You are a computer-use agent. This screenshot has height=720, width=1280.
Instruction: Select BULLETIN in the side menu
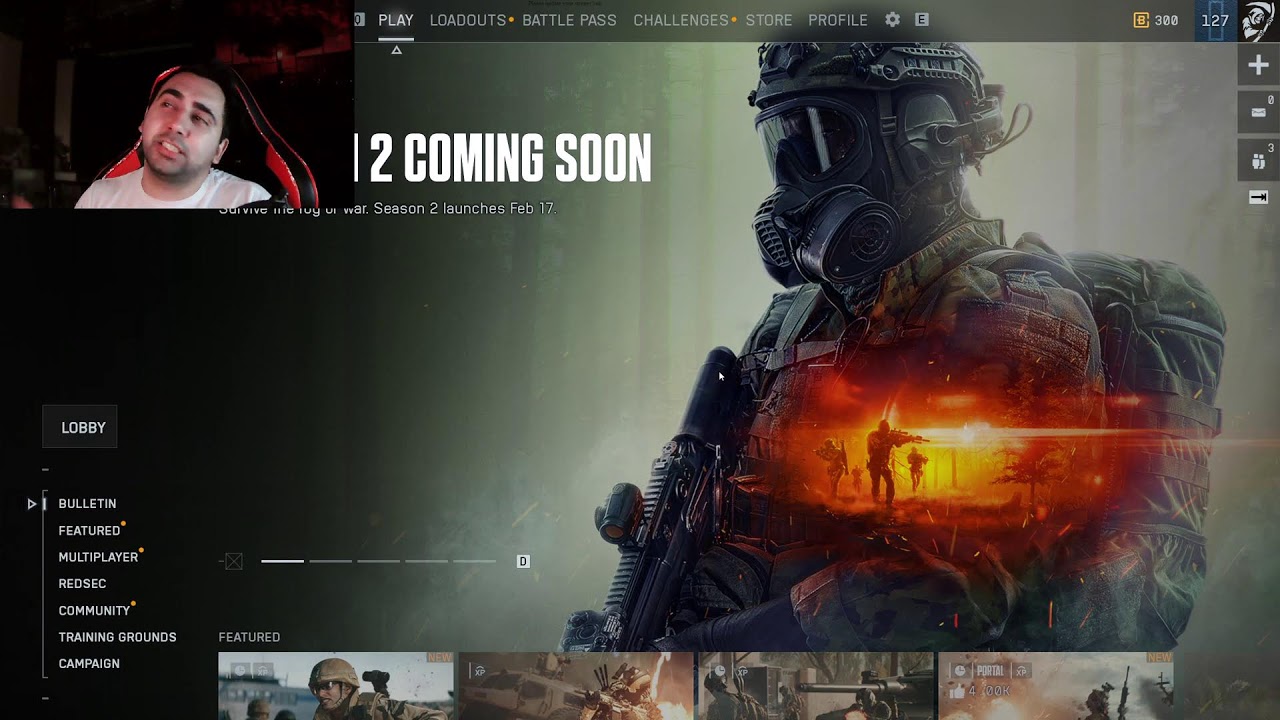pos(87,504)
